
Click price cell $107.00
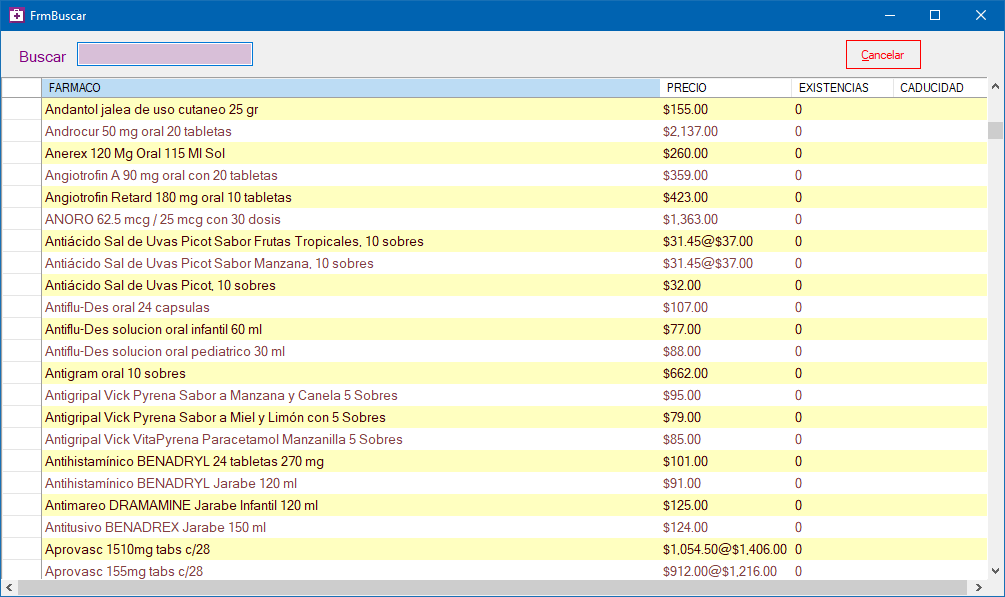pos(726,308)
